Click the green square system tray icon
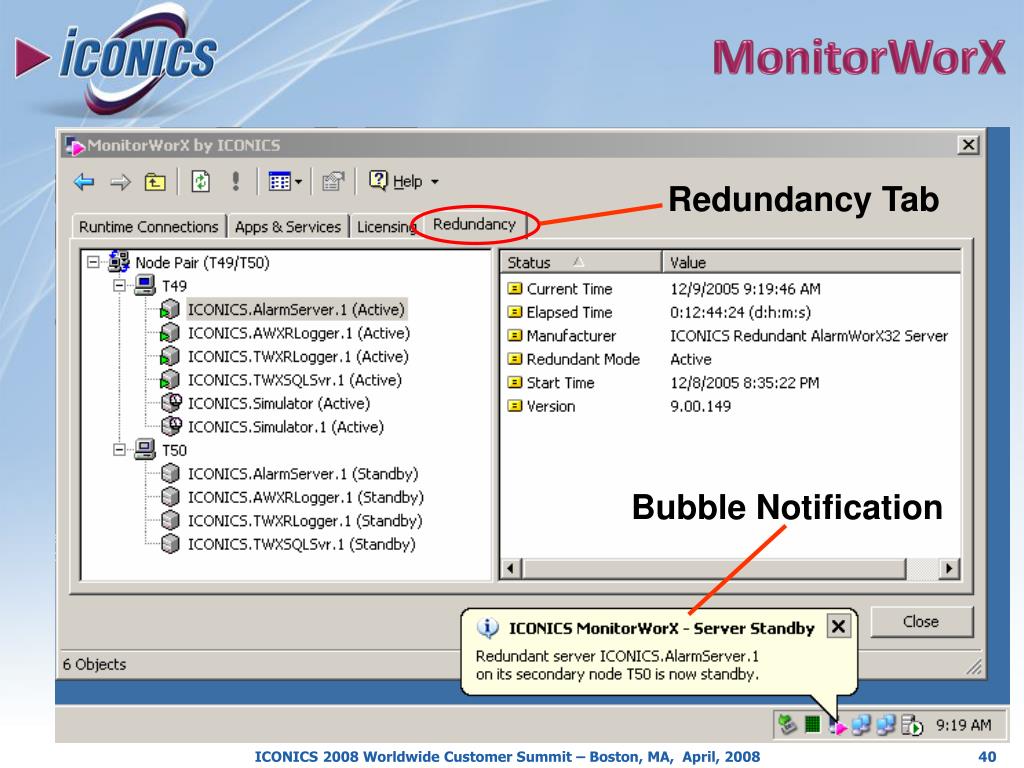This screenshot has width=1024, height=768. click(x=812, y=725)
